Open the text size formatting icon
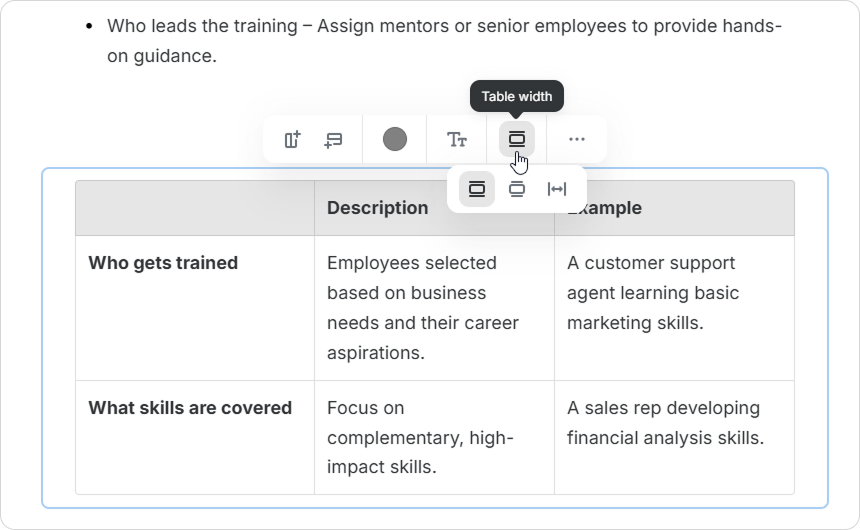 pos(457,140)
